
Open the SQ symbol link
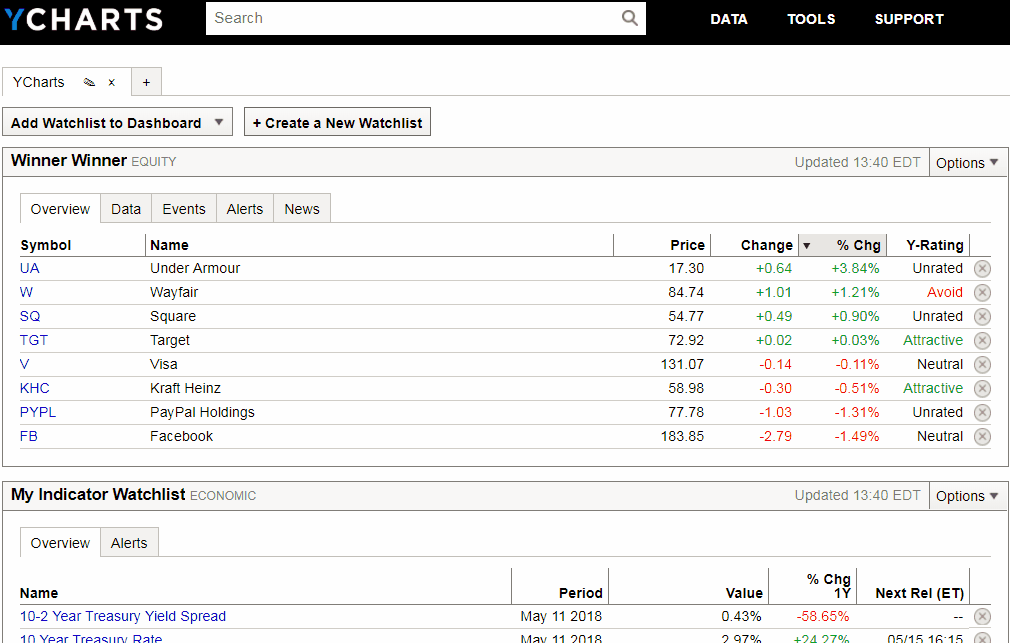(x=30, y=316)
